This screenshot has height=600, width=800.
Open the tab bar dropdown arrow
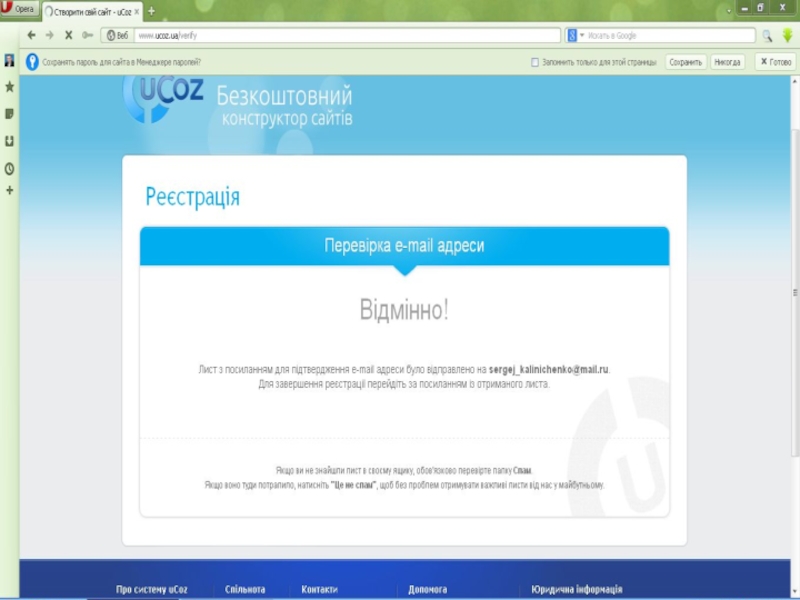pyautogui.click(x=729, y=10)
